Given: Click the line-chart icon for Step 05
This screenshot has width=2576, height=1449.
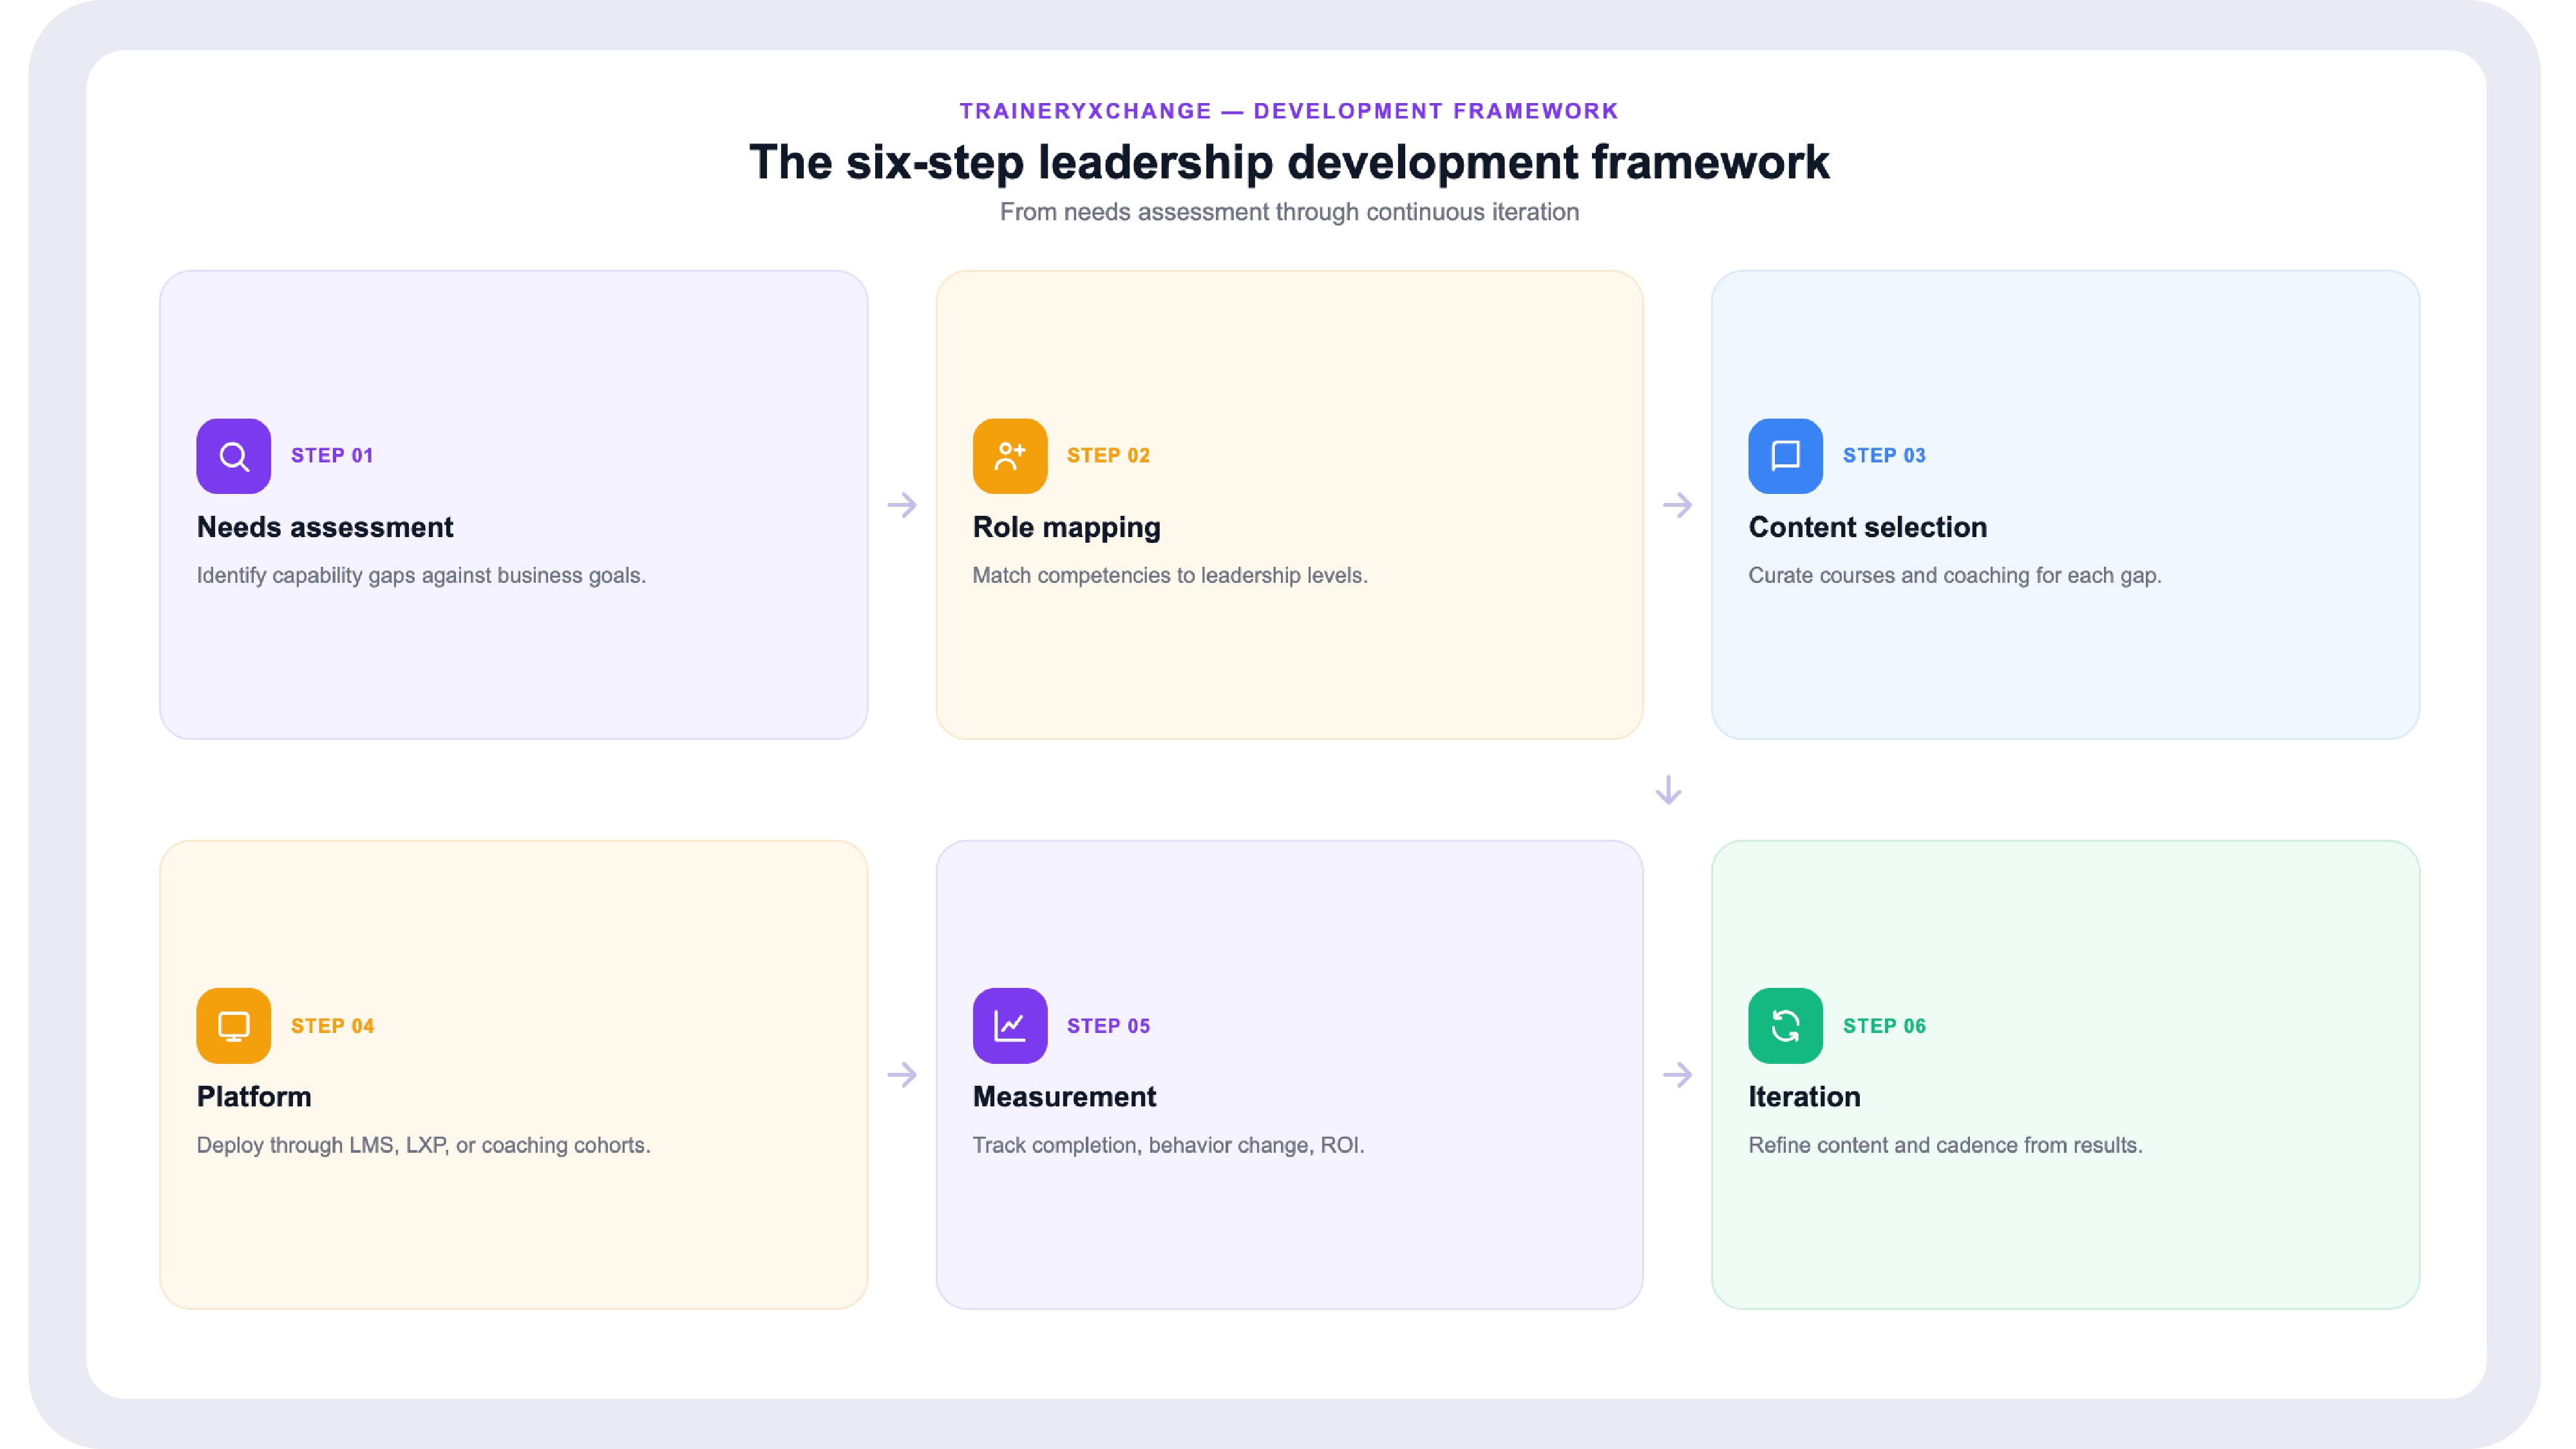Looking at the screenshot, I should pos(1009,1026).
